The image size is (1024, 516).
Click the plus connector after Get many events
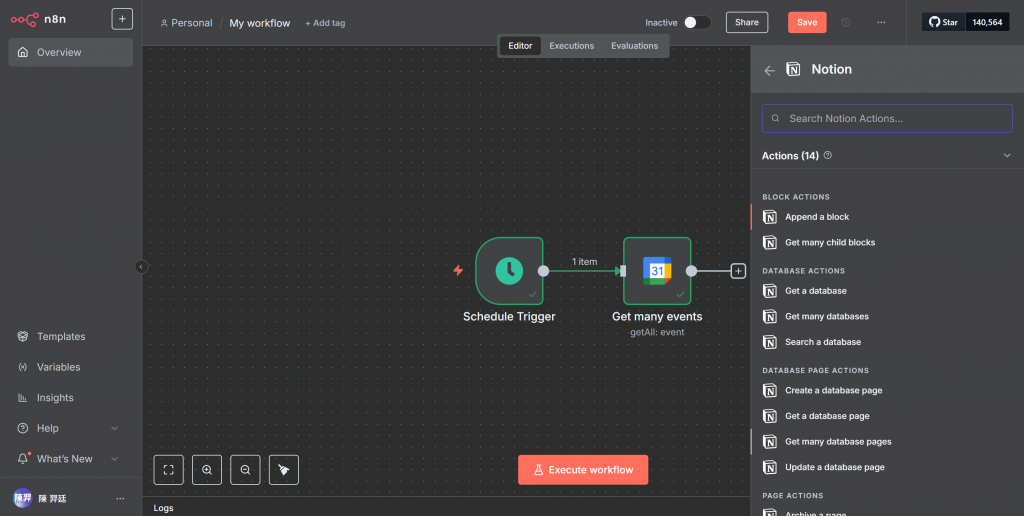[x=738, y=270]
